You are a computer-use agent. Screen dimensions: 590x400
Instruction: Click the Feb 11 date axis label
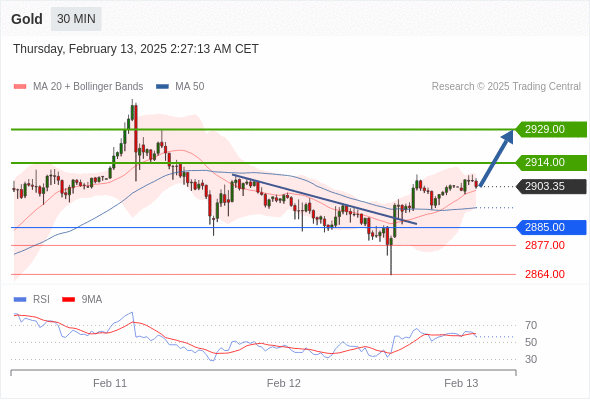110,383
